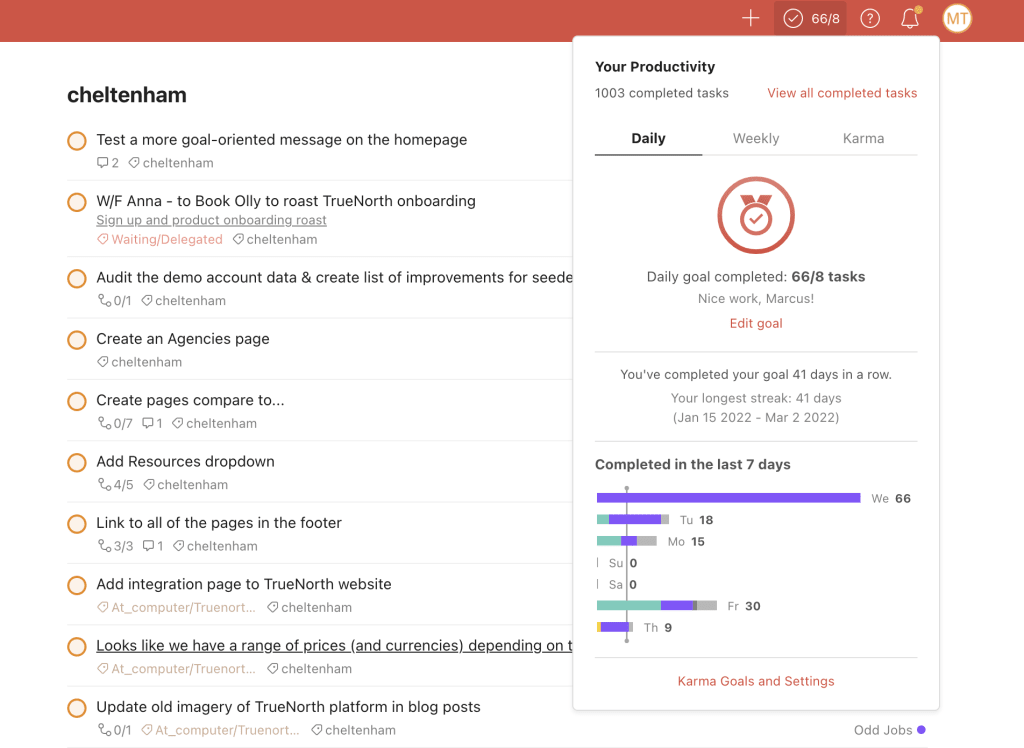1024x748 pixels.
Task: Click the daily goal medal icon
Action: pyautogui.click(x=756, y=215)
